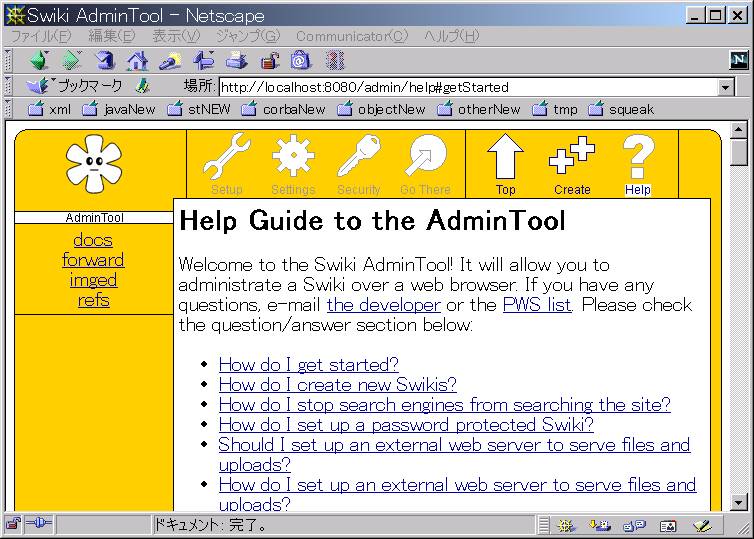Open link about stopping search engines

click(445, 405)
